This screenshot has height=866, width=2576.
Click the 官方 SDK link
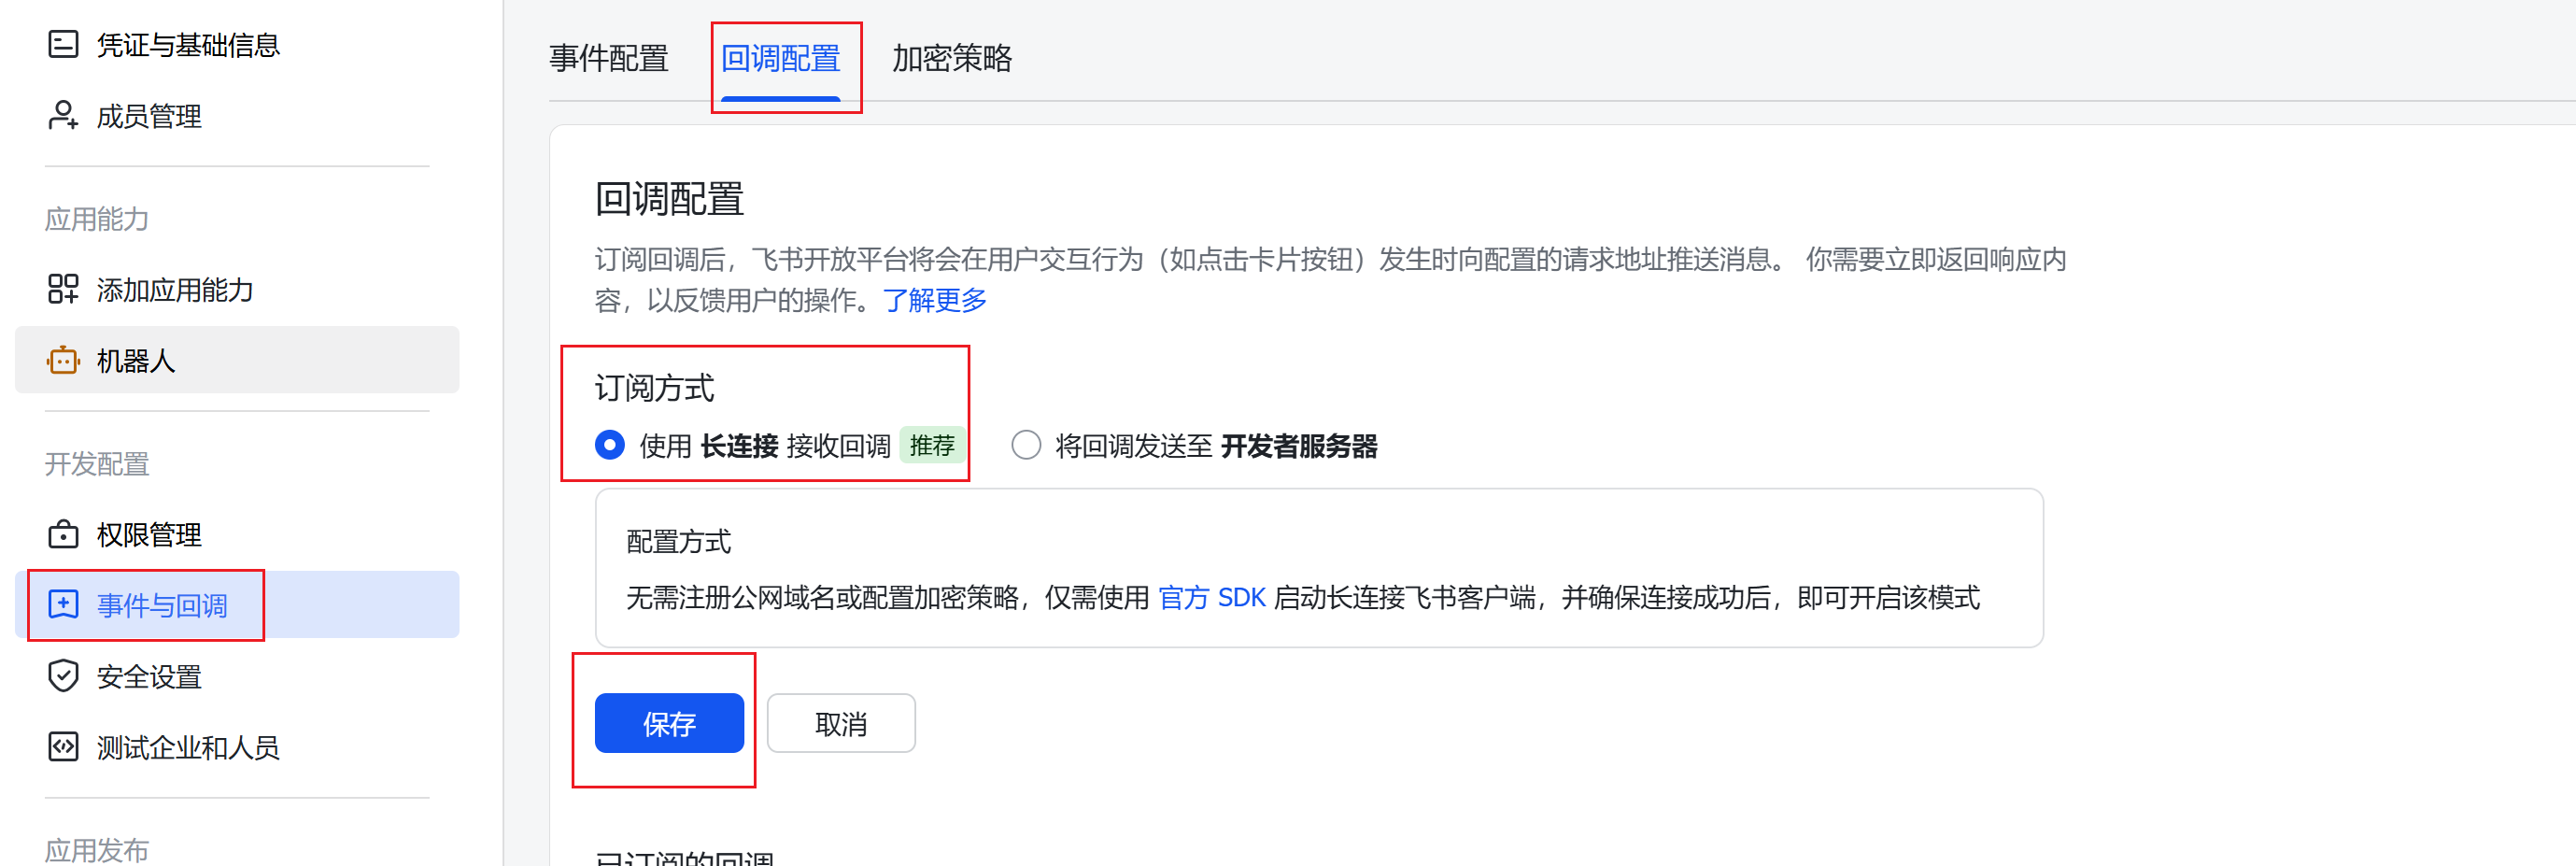click(1212, 598)
